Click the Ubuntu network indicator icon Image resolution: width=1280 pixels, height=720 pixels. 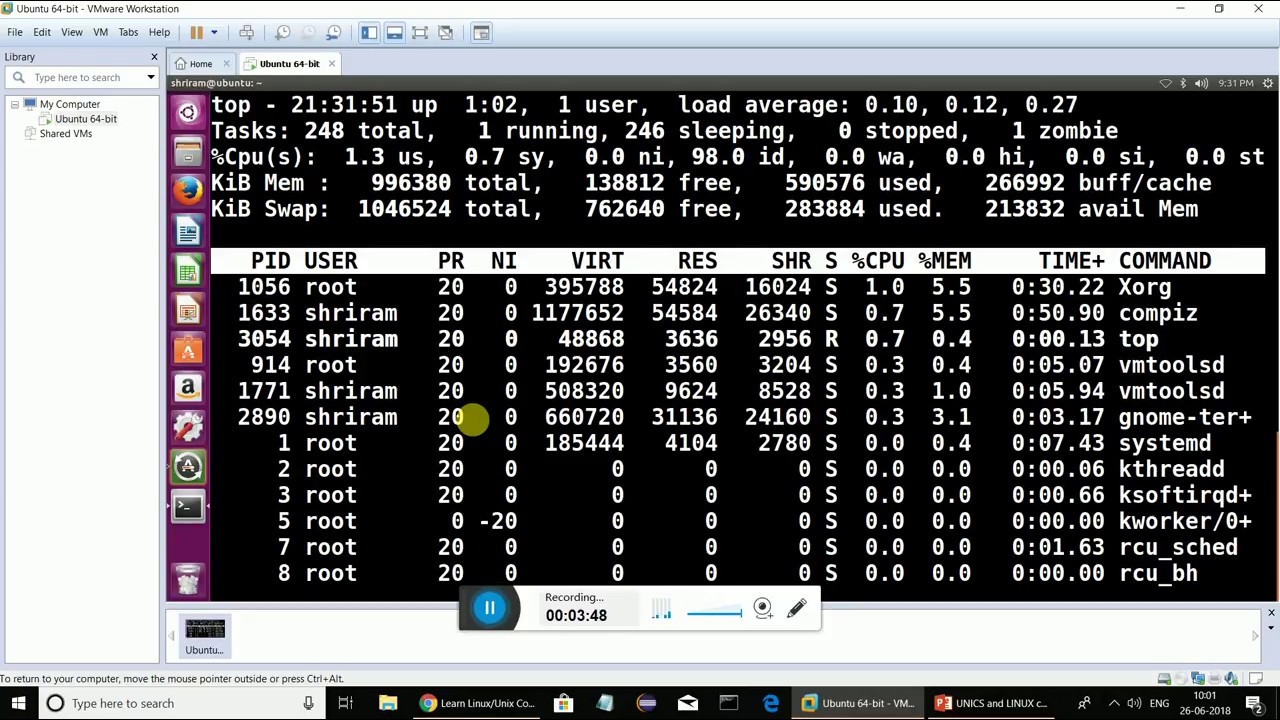pos(1165,83)
